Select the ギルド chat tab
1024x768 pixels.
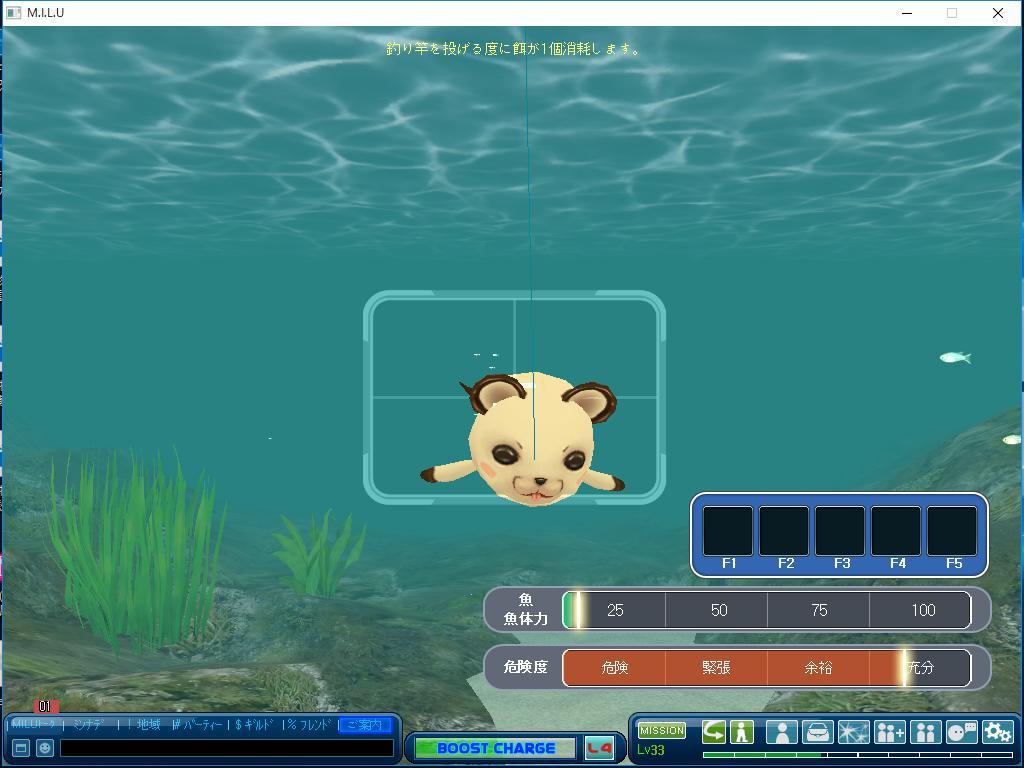pyautogui.click(x=255, y=725)
